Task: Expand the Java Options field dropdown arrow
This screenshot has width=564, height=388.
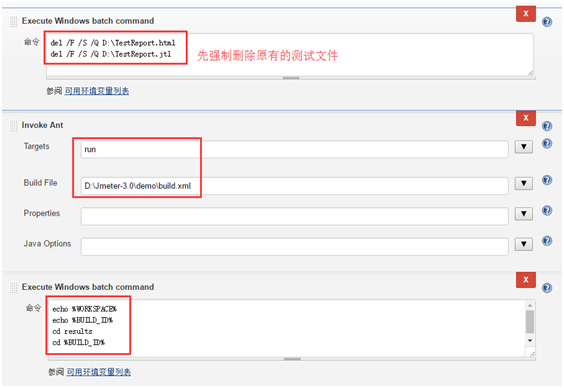Action: pos(523,244)
